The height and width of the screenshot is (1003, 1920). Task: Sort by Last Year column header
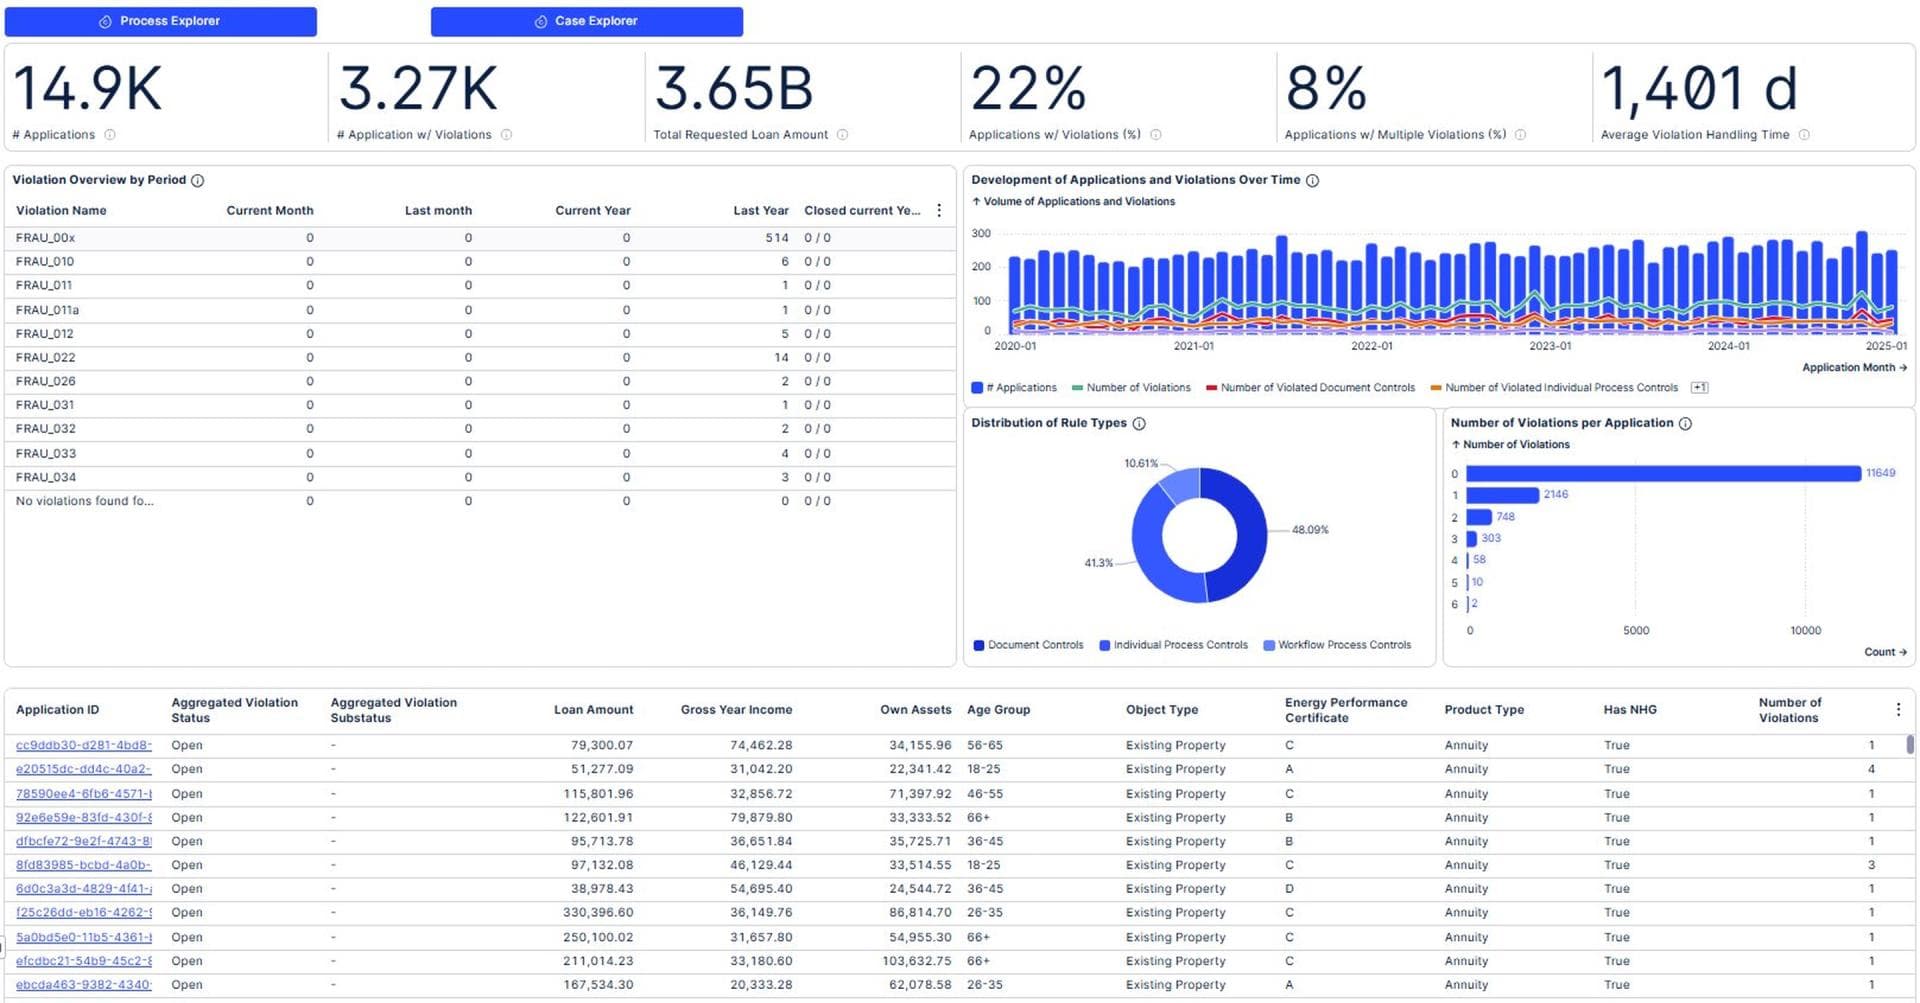(760, 211)
